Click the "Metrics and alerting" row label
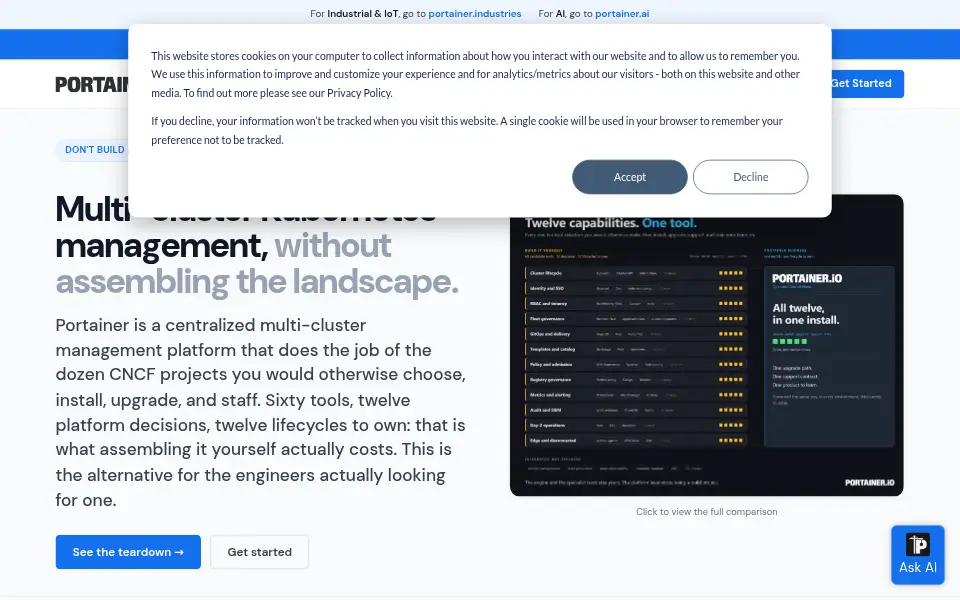960x600 pixels. click(x=550, y=395)
